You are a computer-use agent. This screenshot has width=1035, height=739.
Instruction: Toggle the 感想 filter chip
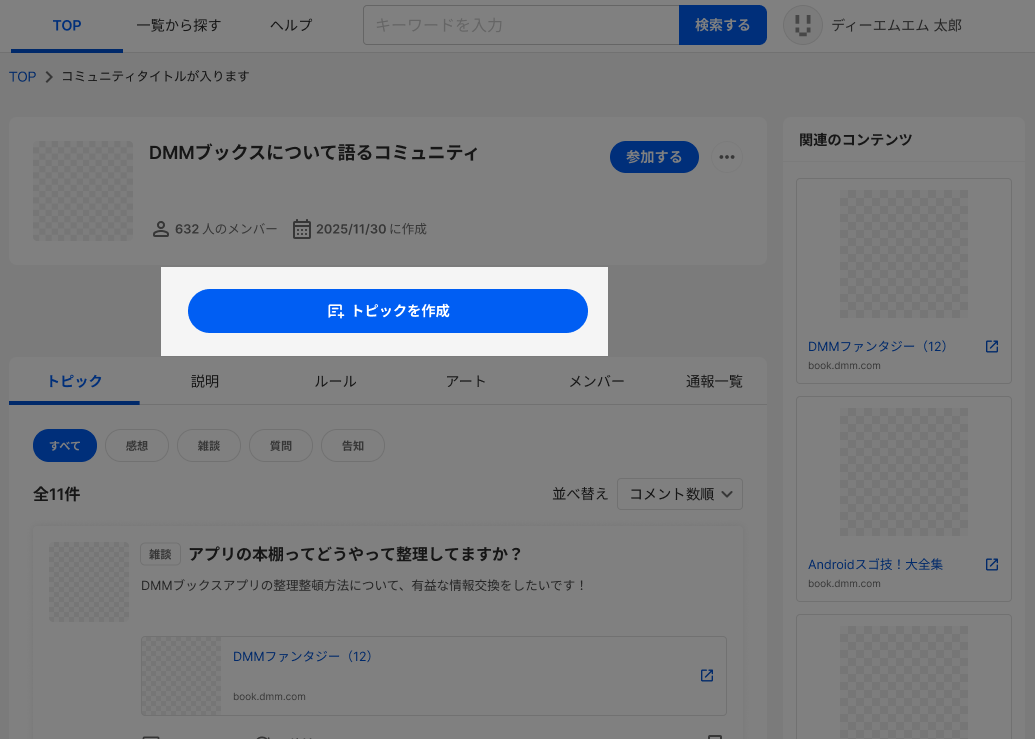pos(137,446)
